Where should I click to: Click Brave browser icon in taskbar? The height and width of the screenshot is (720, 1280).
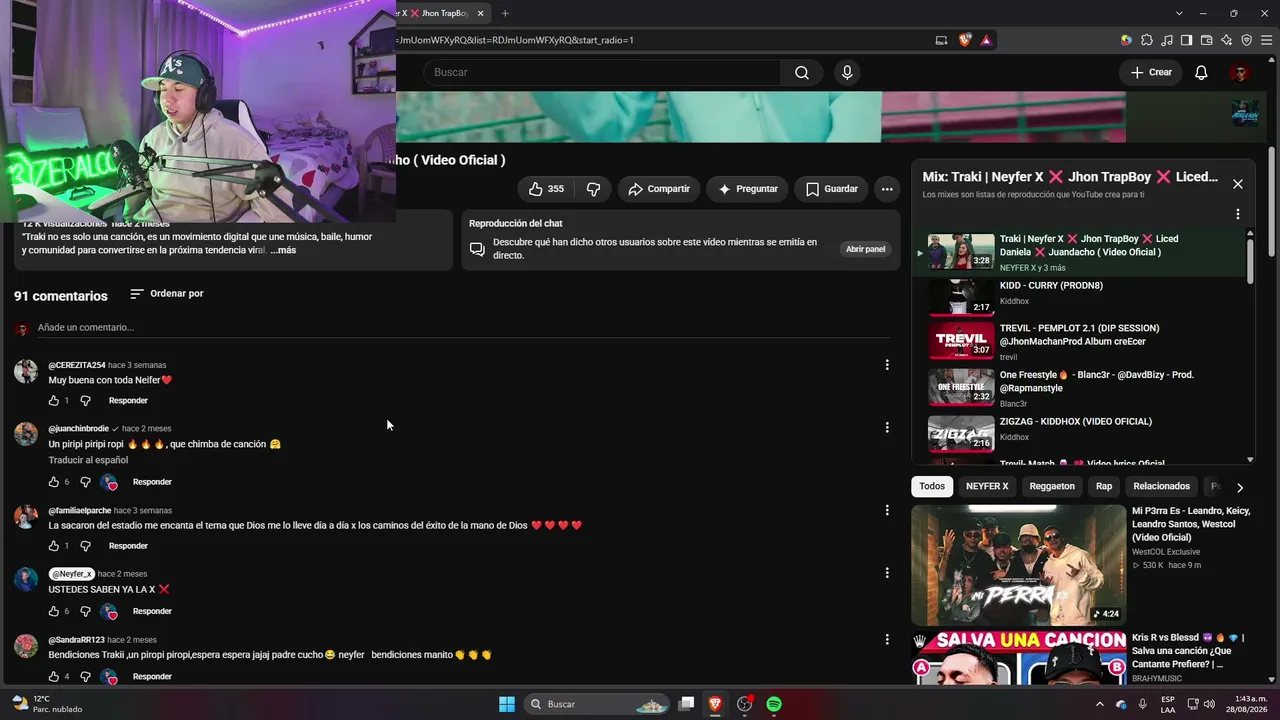(x=715, y=704)
